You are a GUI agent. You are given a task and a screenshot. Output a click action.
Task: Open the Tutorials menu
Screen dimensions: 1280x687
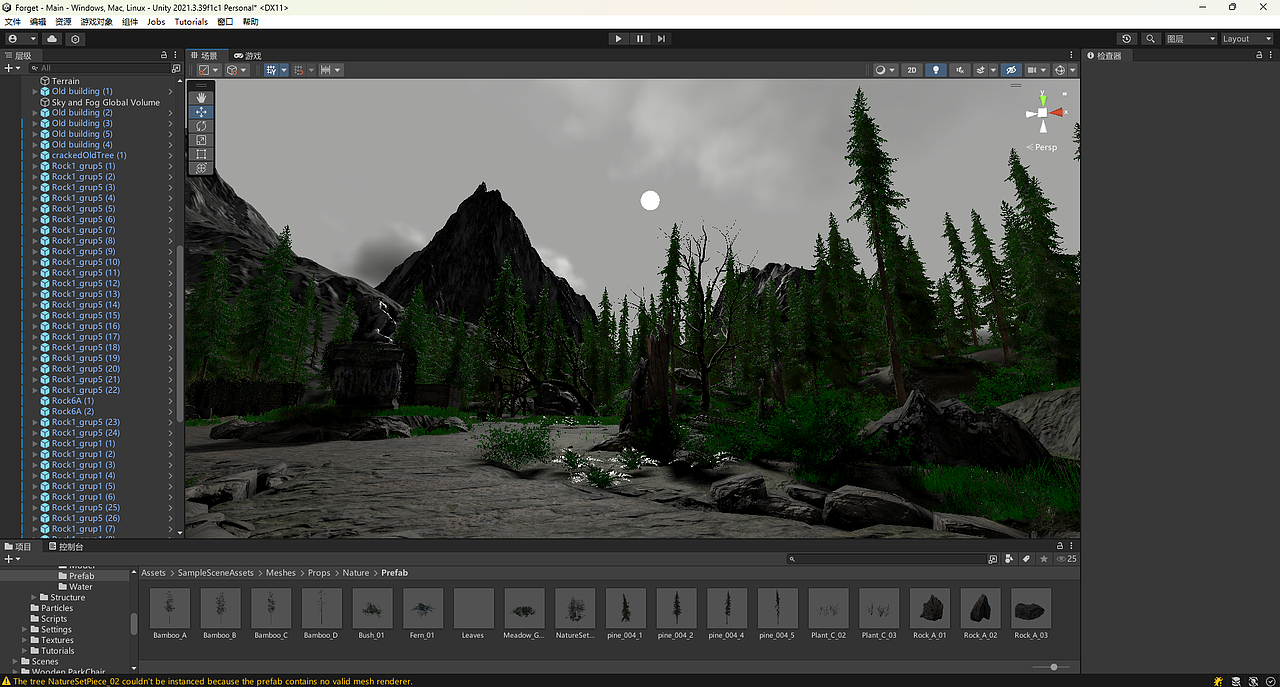point(191,21)
